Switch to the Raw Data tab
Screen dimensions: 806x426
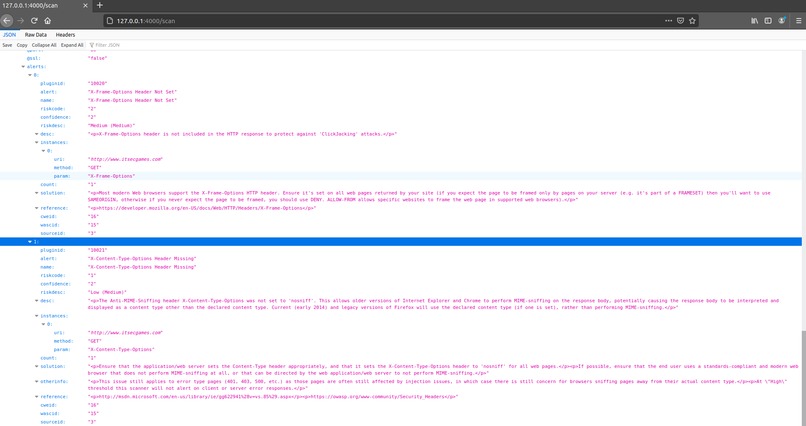(35, 35)
